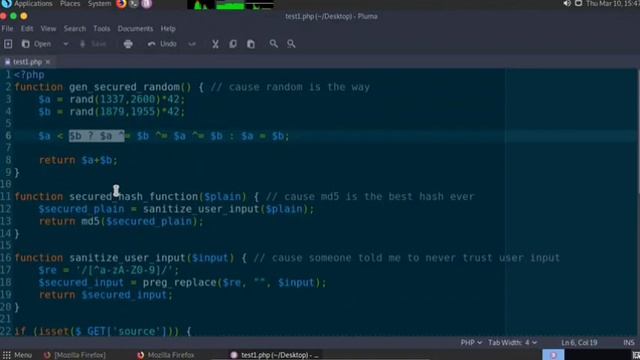Click the "cause random is the way" comment
This screenshot has height=360, width=640.
click(291, 87)
